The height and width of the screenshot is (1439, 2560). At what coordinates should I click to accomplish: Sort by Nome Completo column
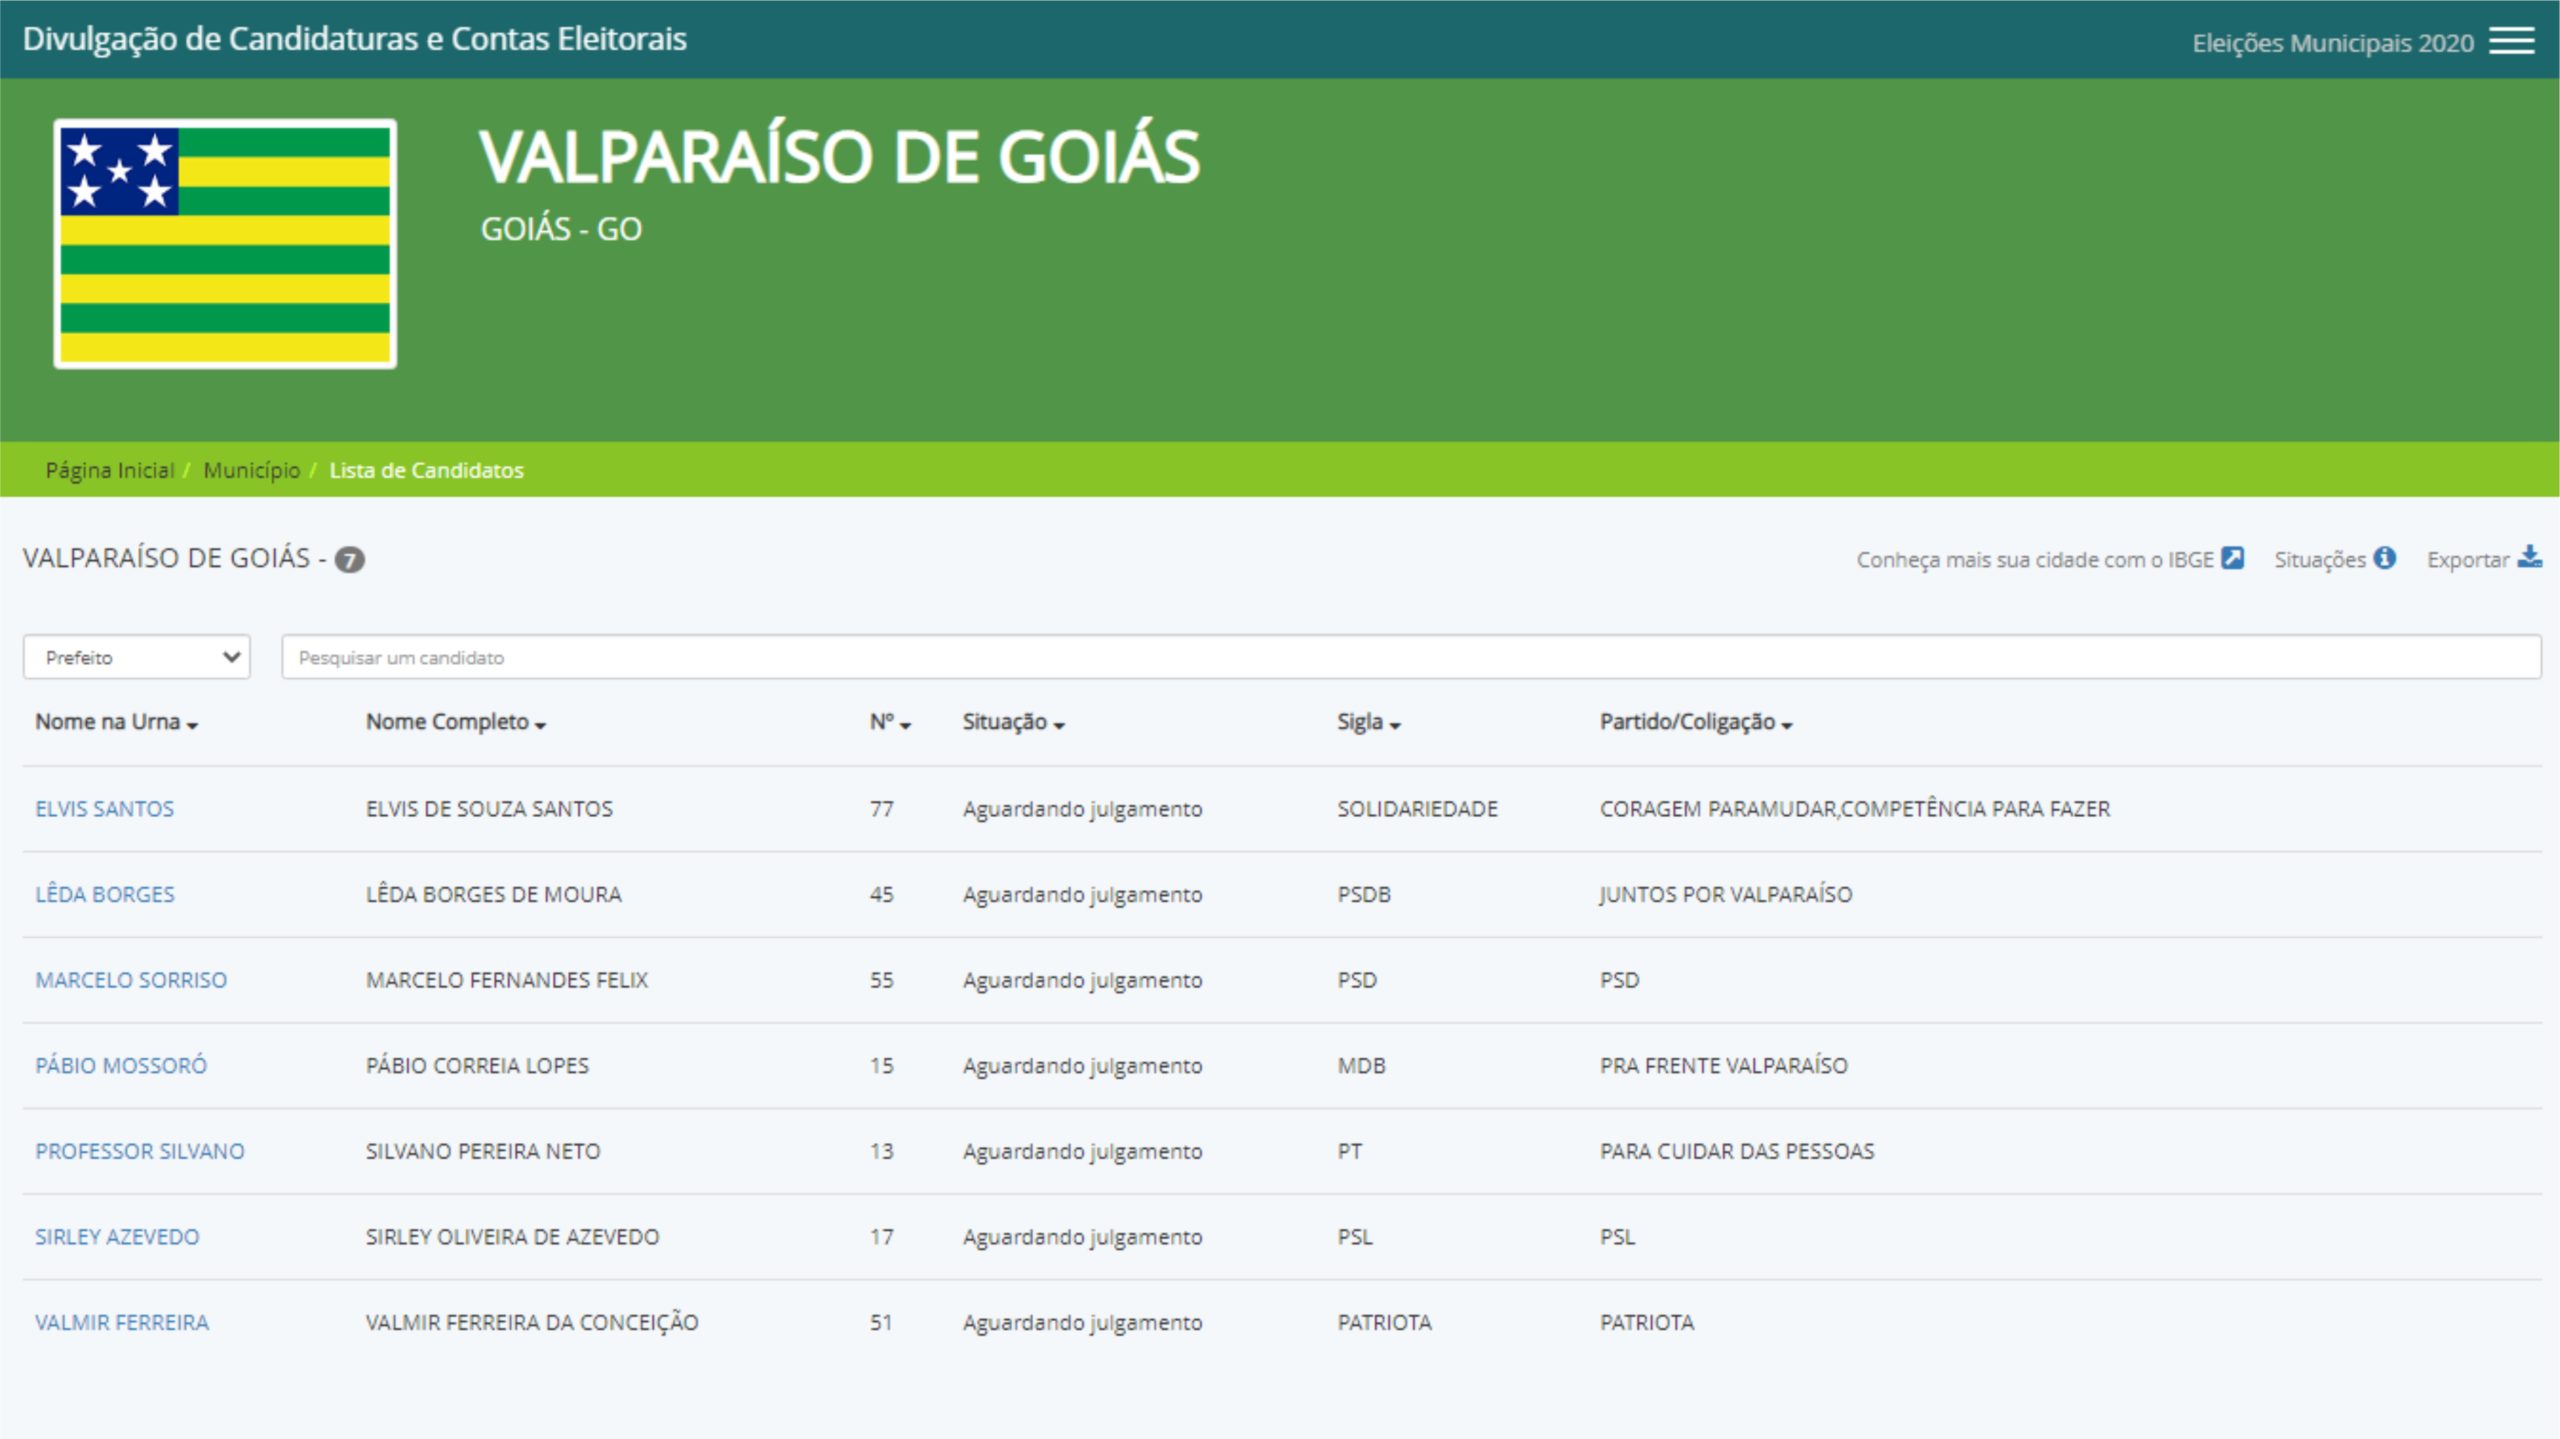click(x=456, y=722)
